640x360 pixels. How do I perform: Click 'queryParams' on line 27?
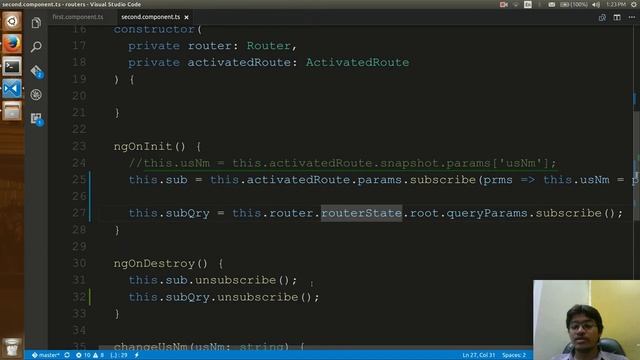(x=487, y=213)
